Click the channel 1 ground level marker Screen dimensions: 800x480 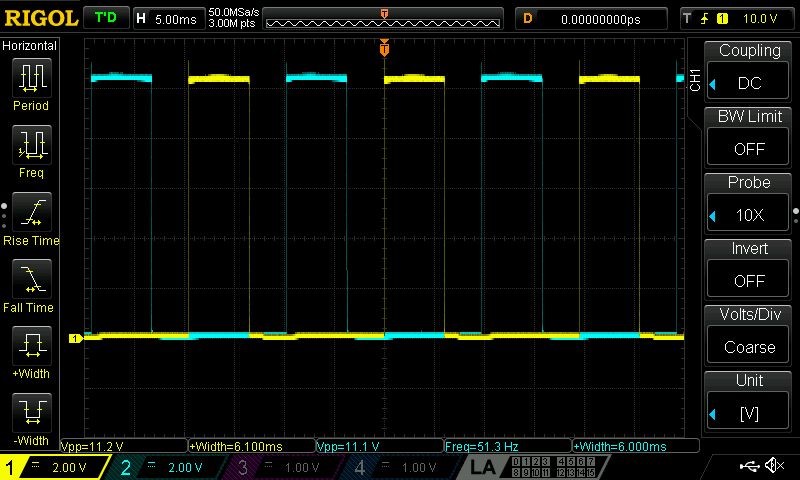point(75,338)
